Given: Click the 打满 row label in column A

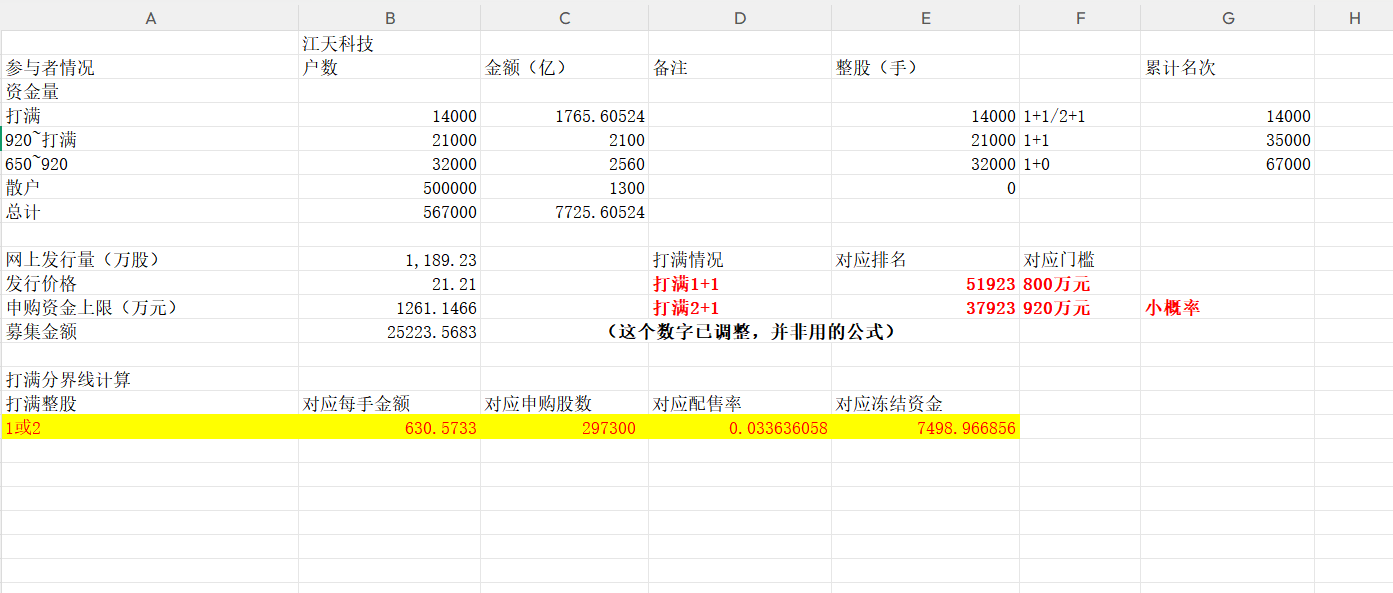Looking at the screenshot, I should (x=150, y=116).
